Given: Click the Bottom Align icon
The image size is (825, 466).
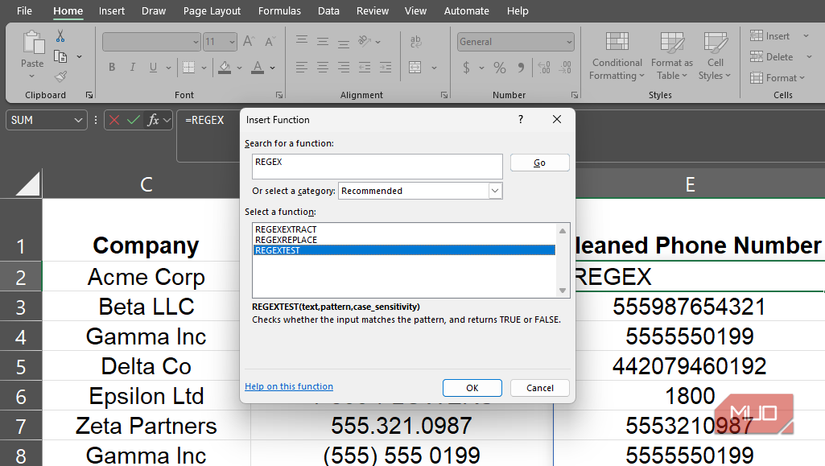Looking at the screenshot, I should tap(344, 42).
